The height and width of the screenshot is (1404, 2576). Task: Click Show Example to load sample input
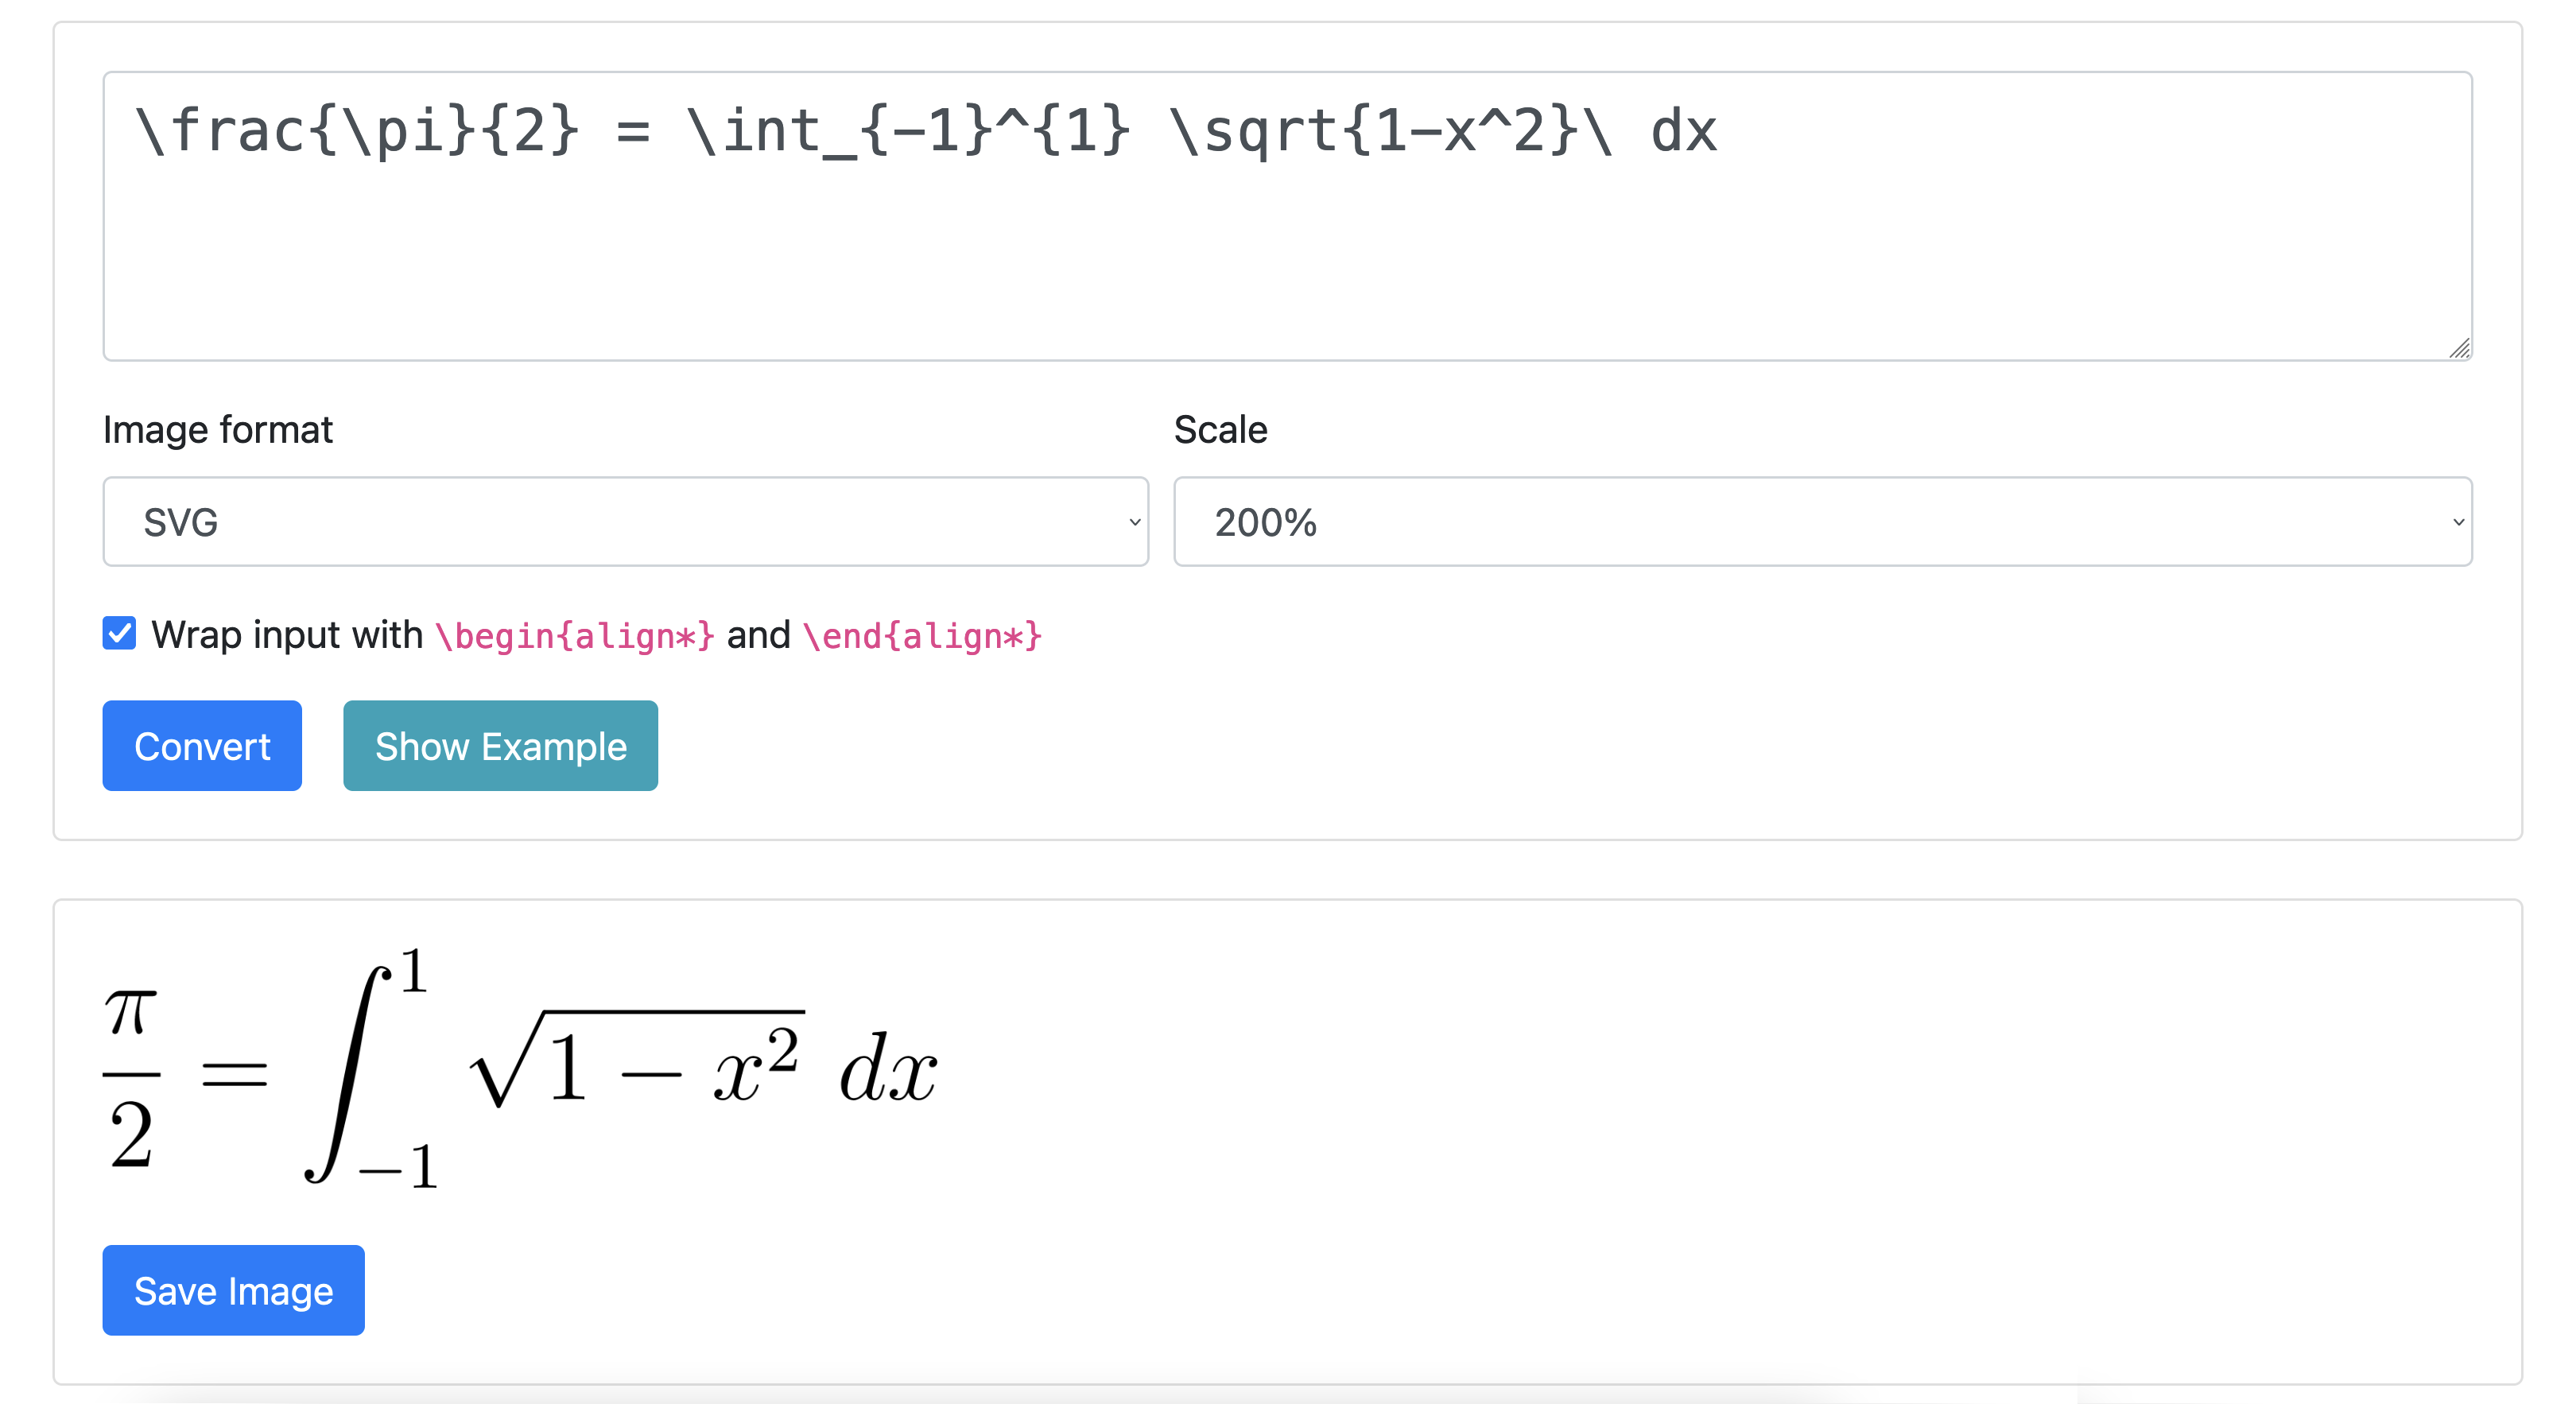pyautogui.click(x=500, y=745)
